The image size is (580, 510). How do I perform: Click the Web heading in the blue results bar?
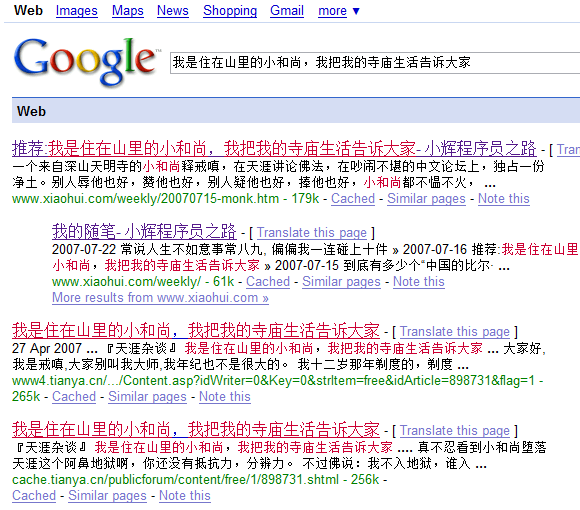[x=31, y=111]
